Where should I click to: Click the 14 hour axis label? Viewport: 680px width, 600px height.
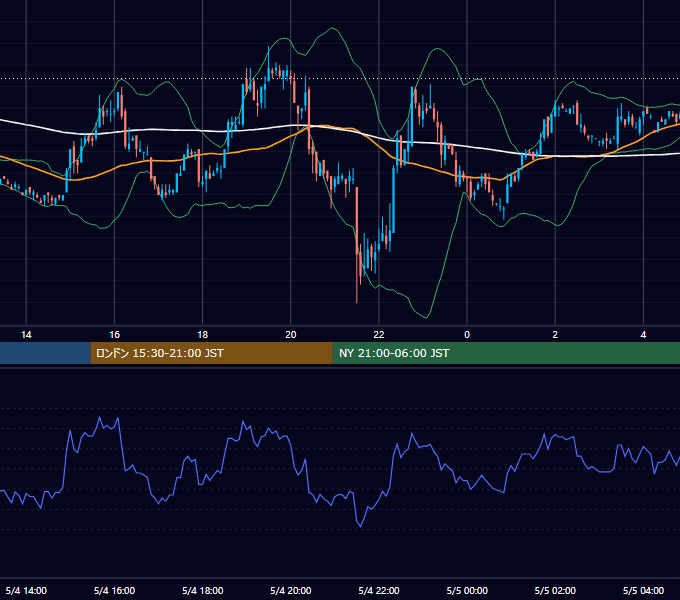point(26,335)
